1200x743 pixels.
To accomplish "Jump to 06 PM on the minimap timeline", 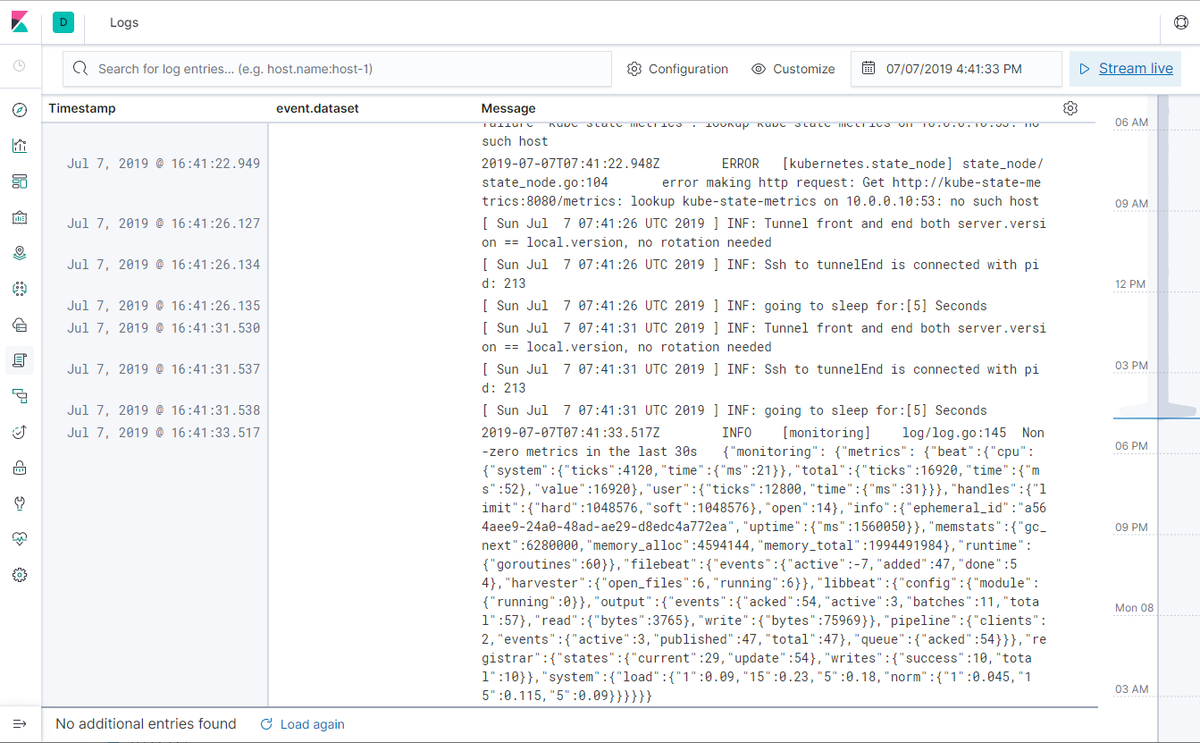I will coord(1131,446).
